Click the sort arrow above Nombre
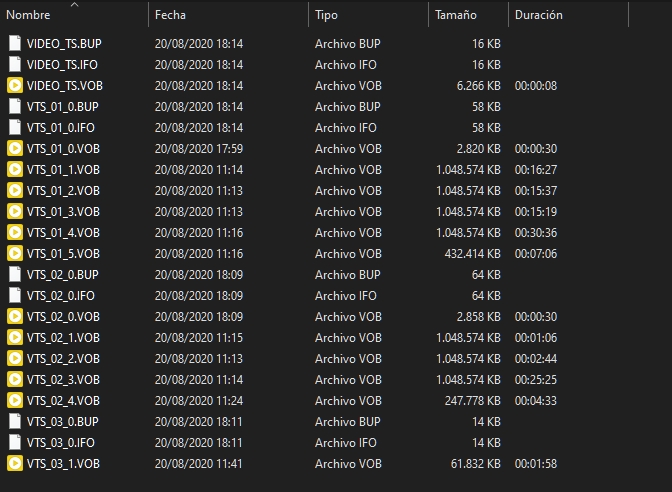This screenshot has height=492, width=672. click(74, 5)
